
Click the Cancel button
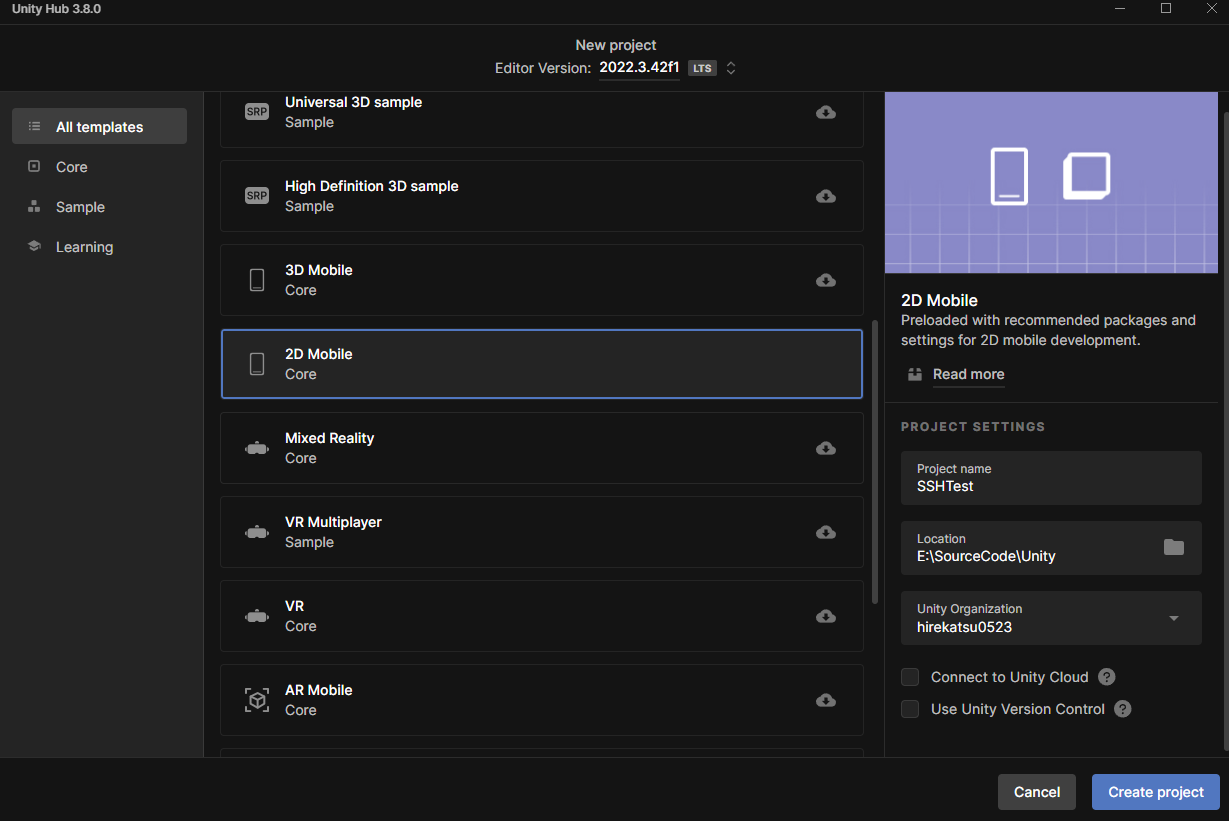point(1037,792)
